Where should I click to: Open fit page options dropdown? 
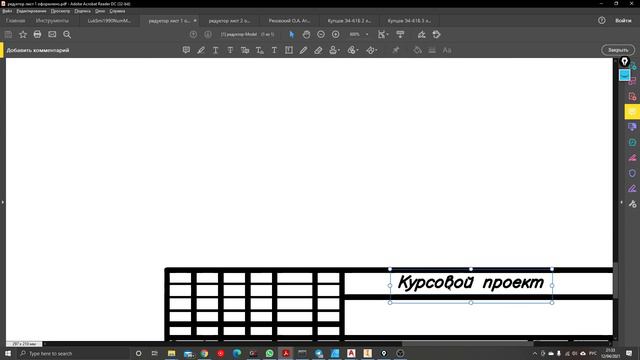(383, 35)
